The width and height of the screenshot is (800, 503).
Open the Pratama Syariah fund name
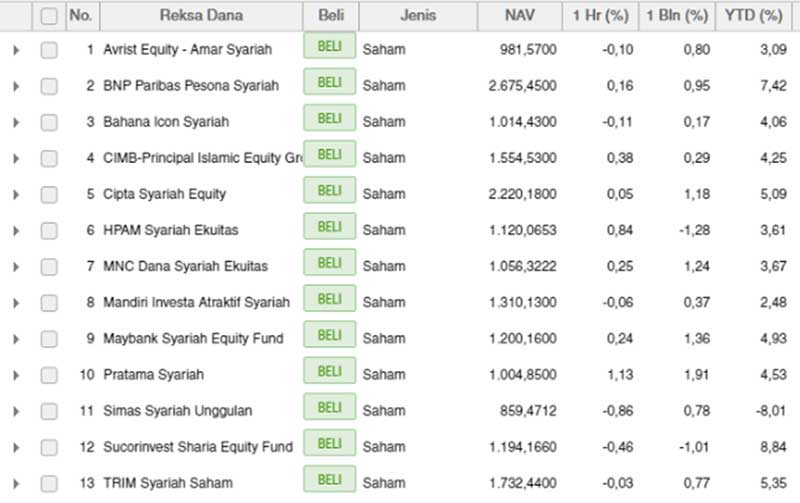pyautogui.click(x=154, y=375)
